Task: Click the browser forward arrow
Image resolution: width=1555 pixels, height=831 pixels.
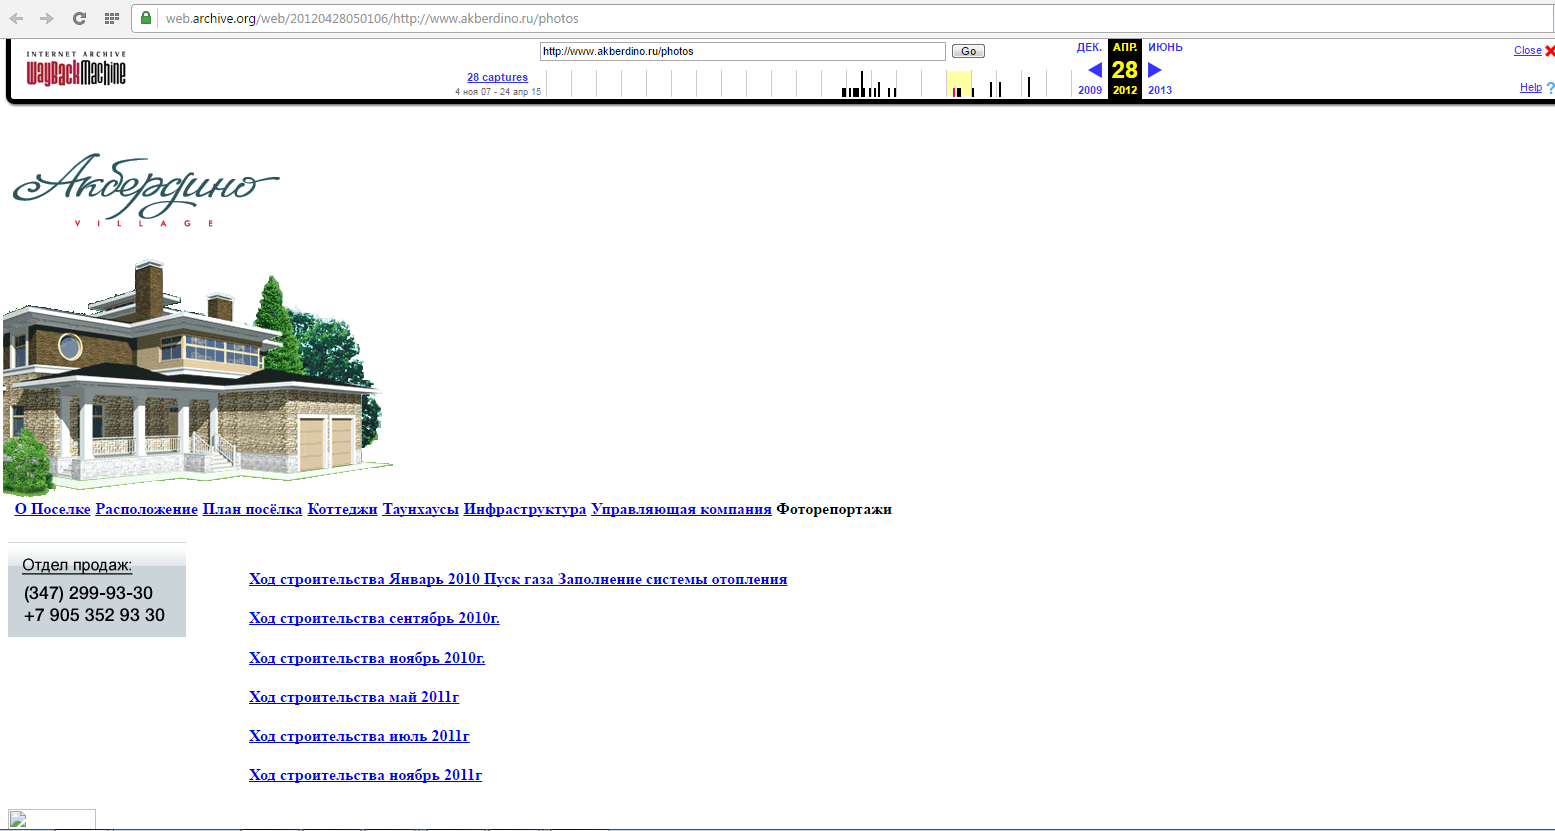Action: click(47, 19)
